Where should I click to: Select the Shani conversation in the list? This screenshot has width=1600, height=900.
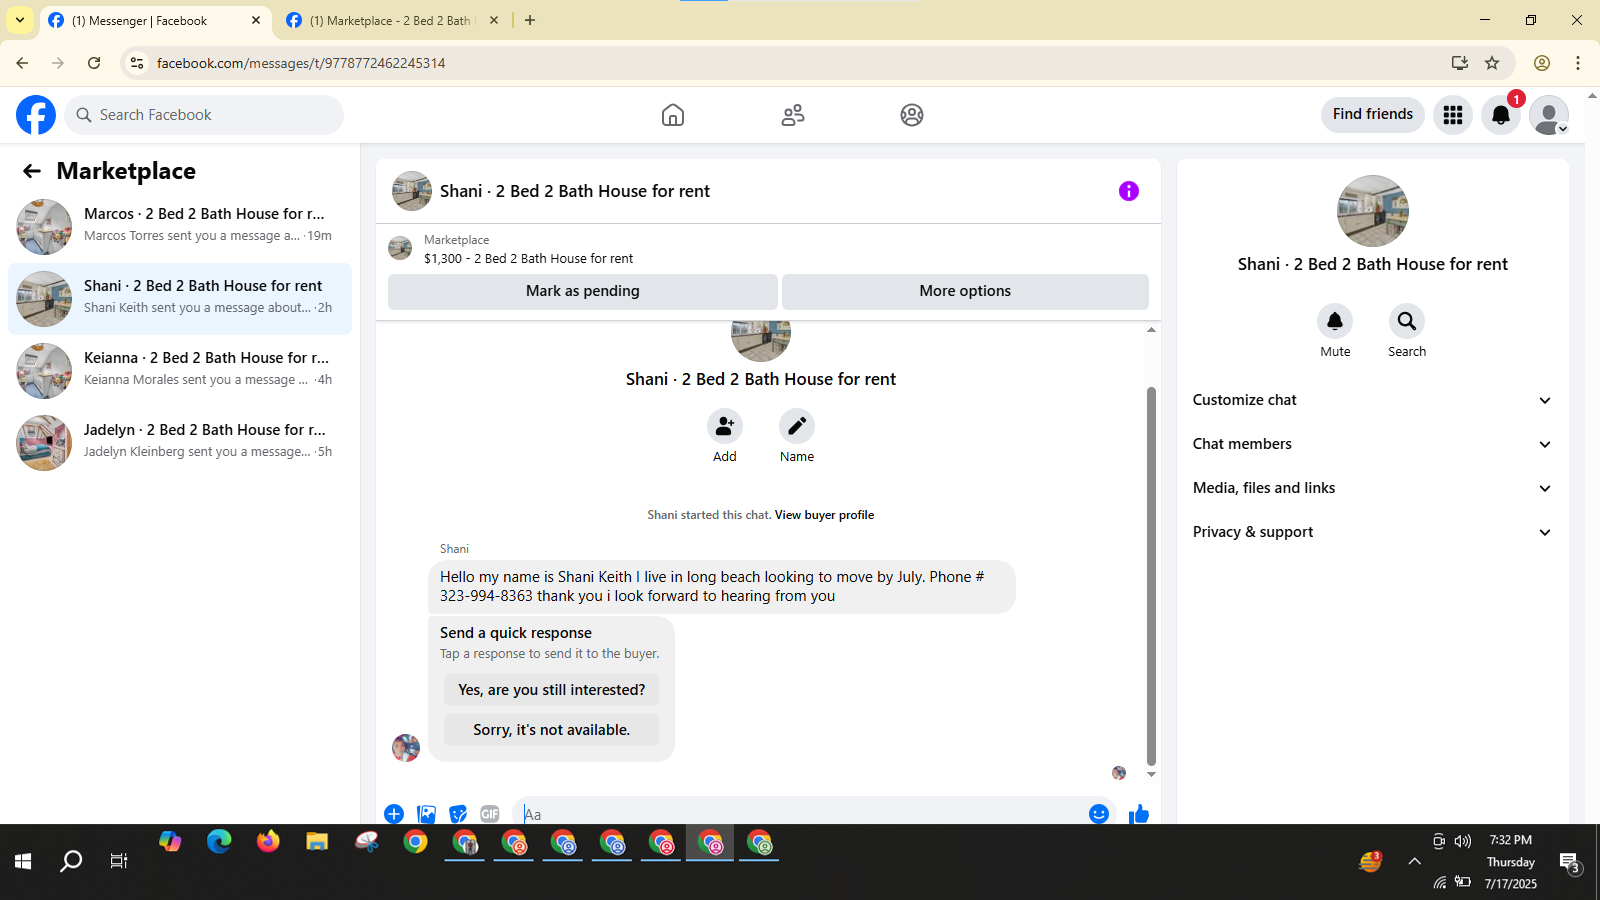pos(180,299)
